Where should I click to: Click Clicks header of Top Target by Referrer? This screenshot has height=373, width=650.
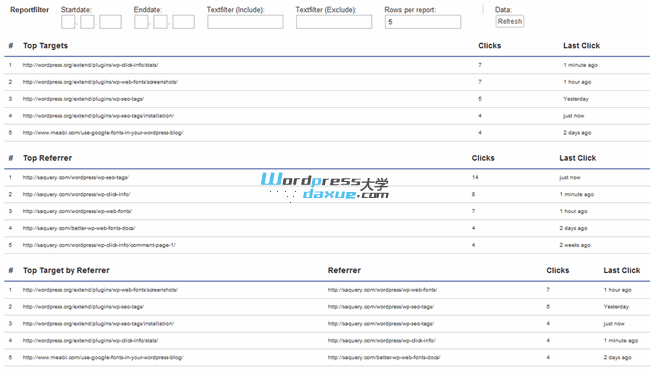(558, 270)
